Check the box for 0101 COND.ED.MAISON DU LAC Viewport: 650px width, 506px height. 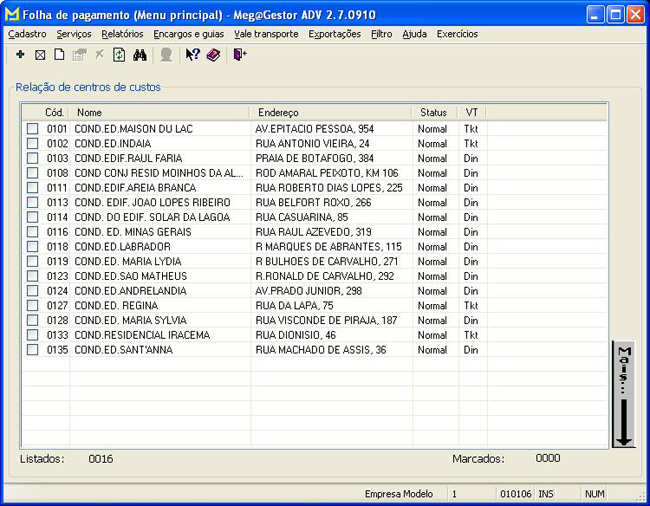tap(32, 128)
